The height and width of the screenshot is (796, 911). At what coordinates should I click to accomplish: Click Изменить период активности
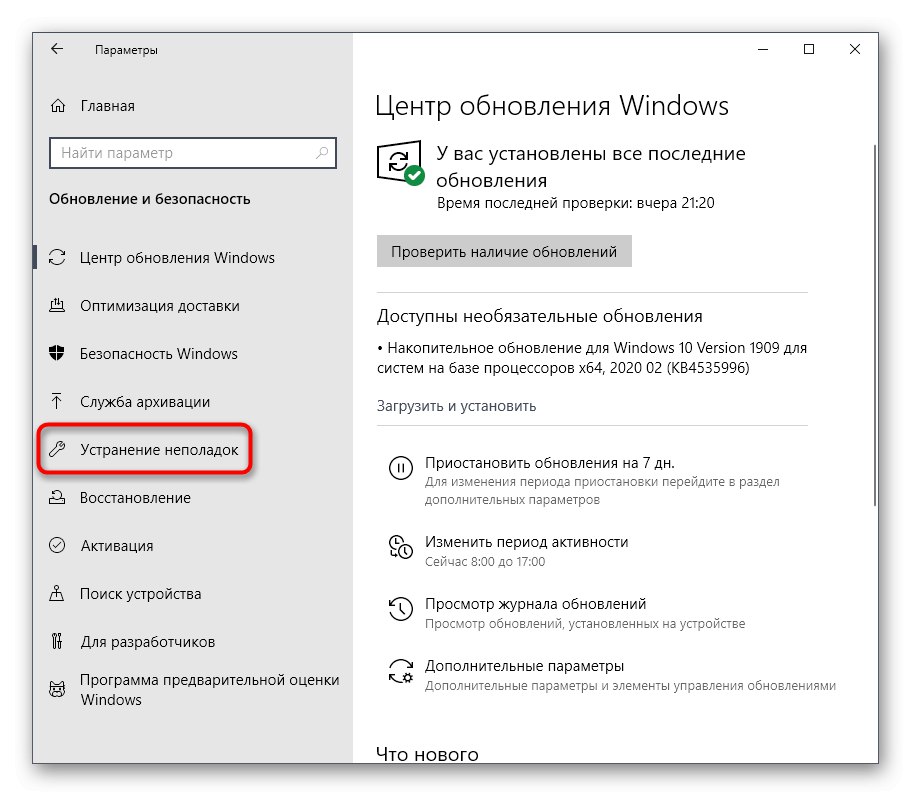coord(526,542)
